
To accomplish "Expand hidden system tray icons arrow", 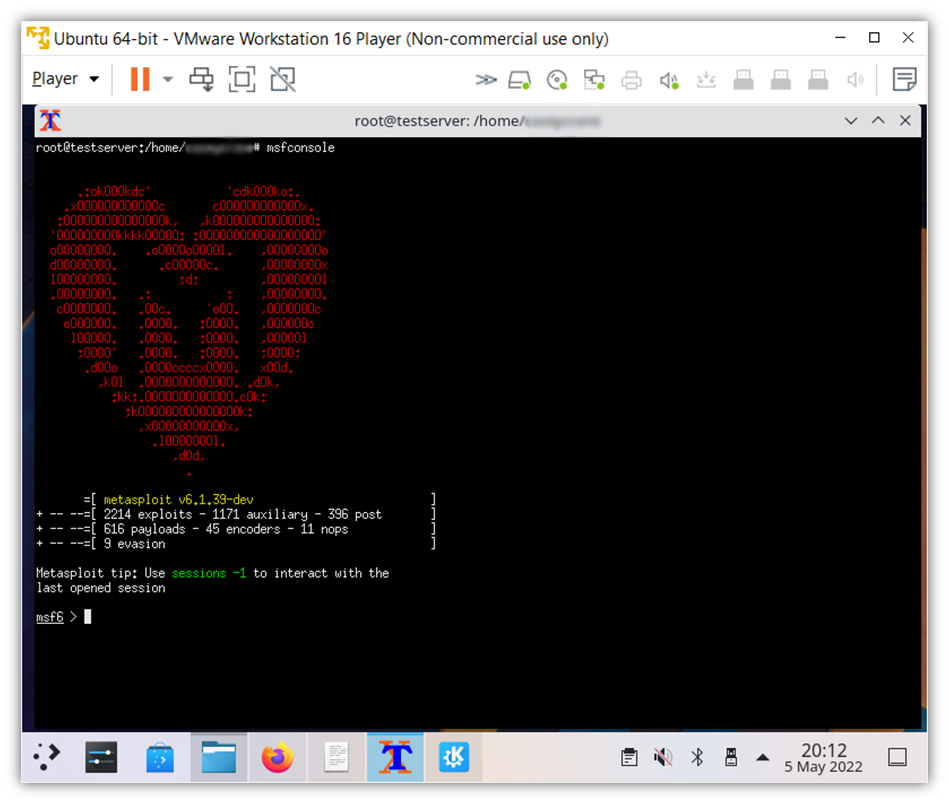I will 763,757.
